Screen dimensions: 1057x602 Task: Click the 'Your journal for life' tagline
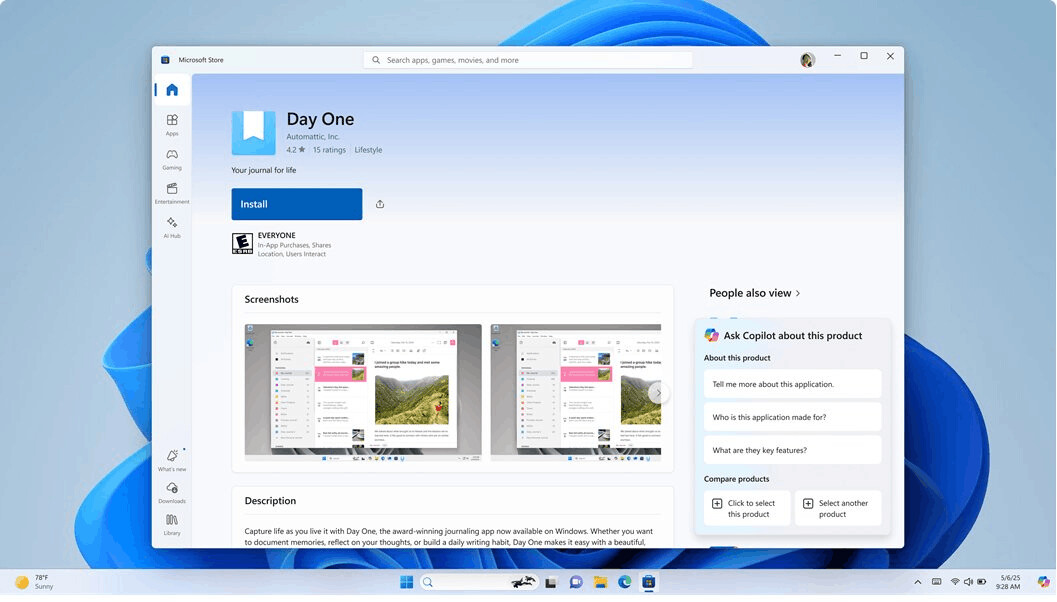pos(264,170)
